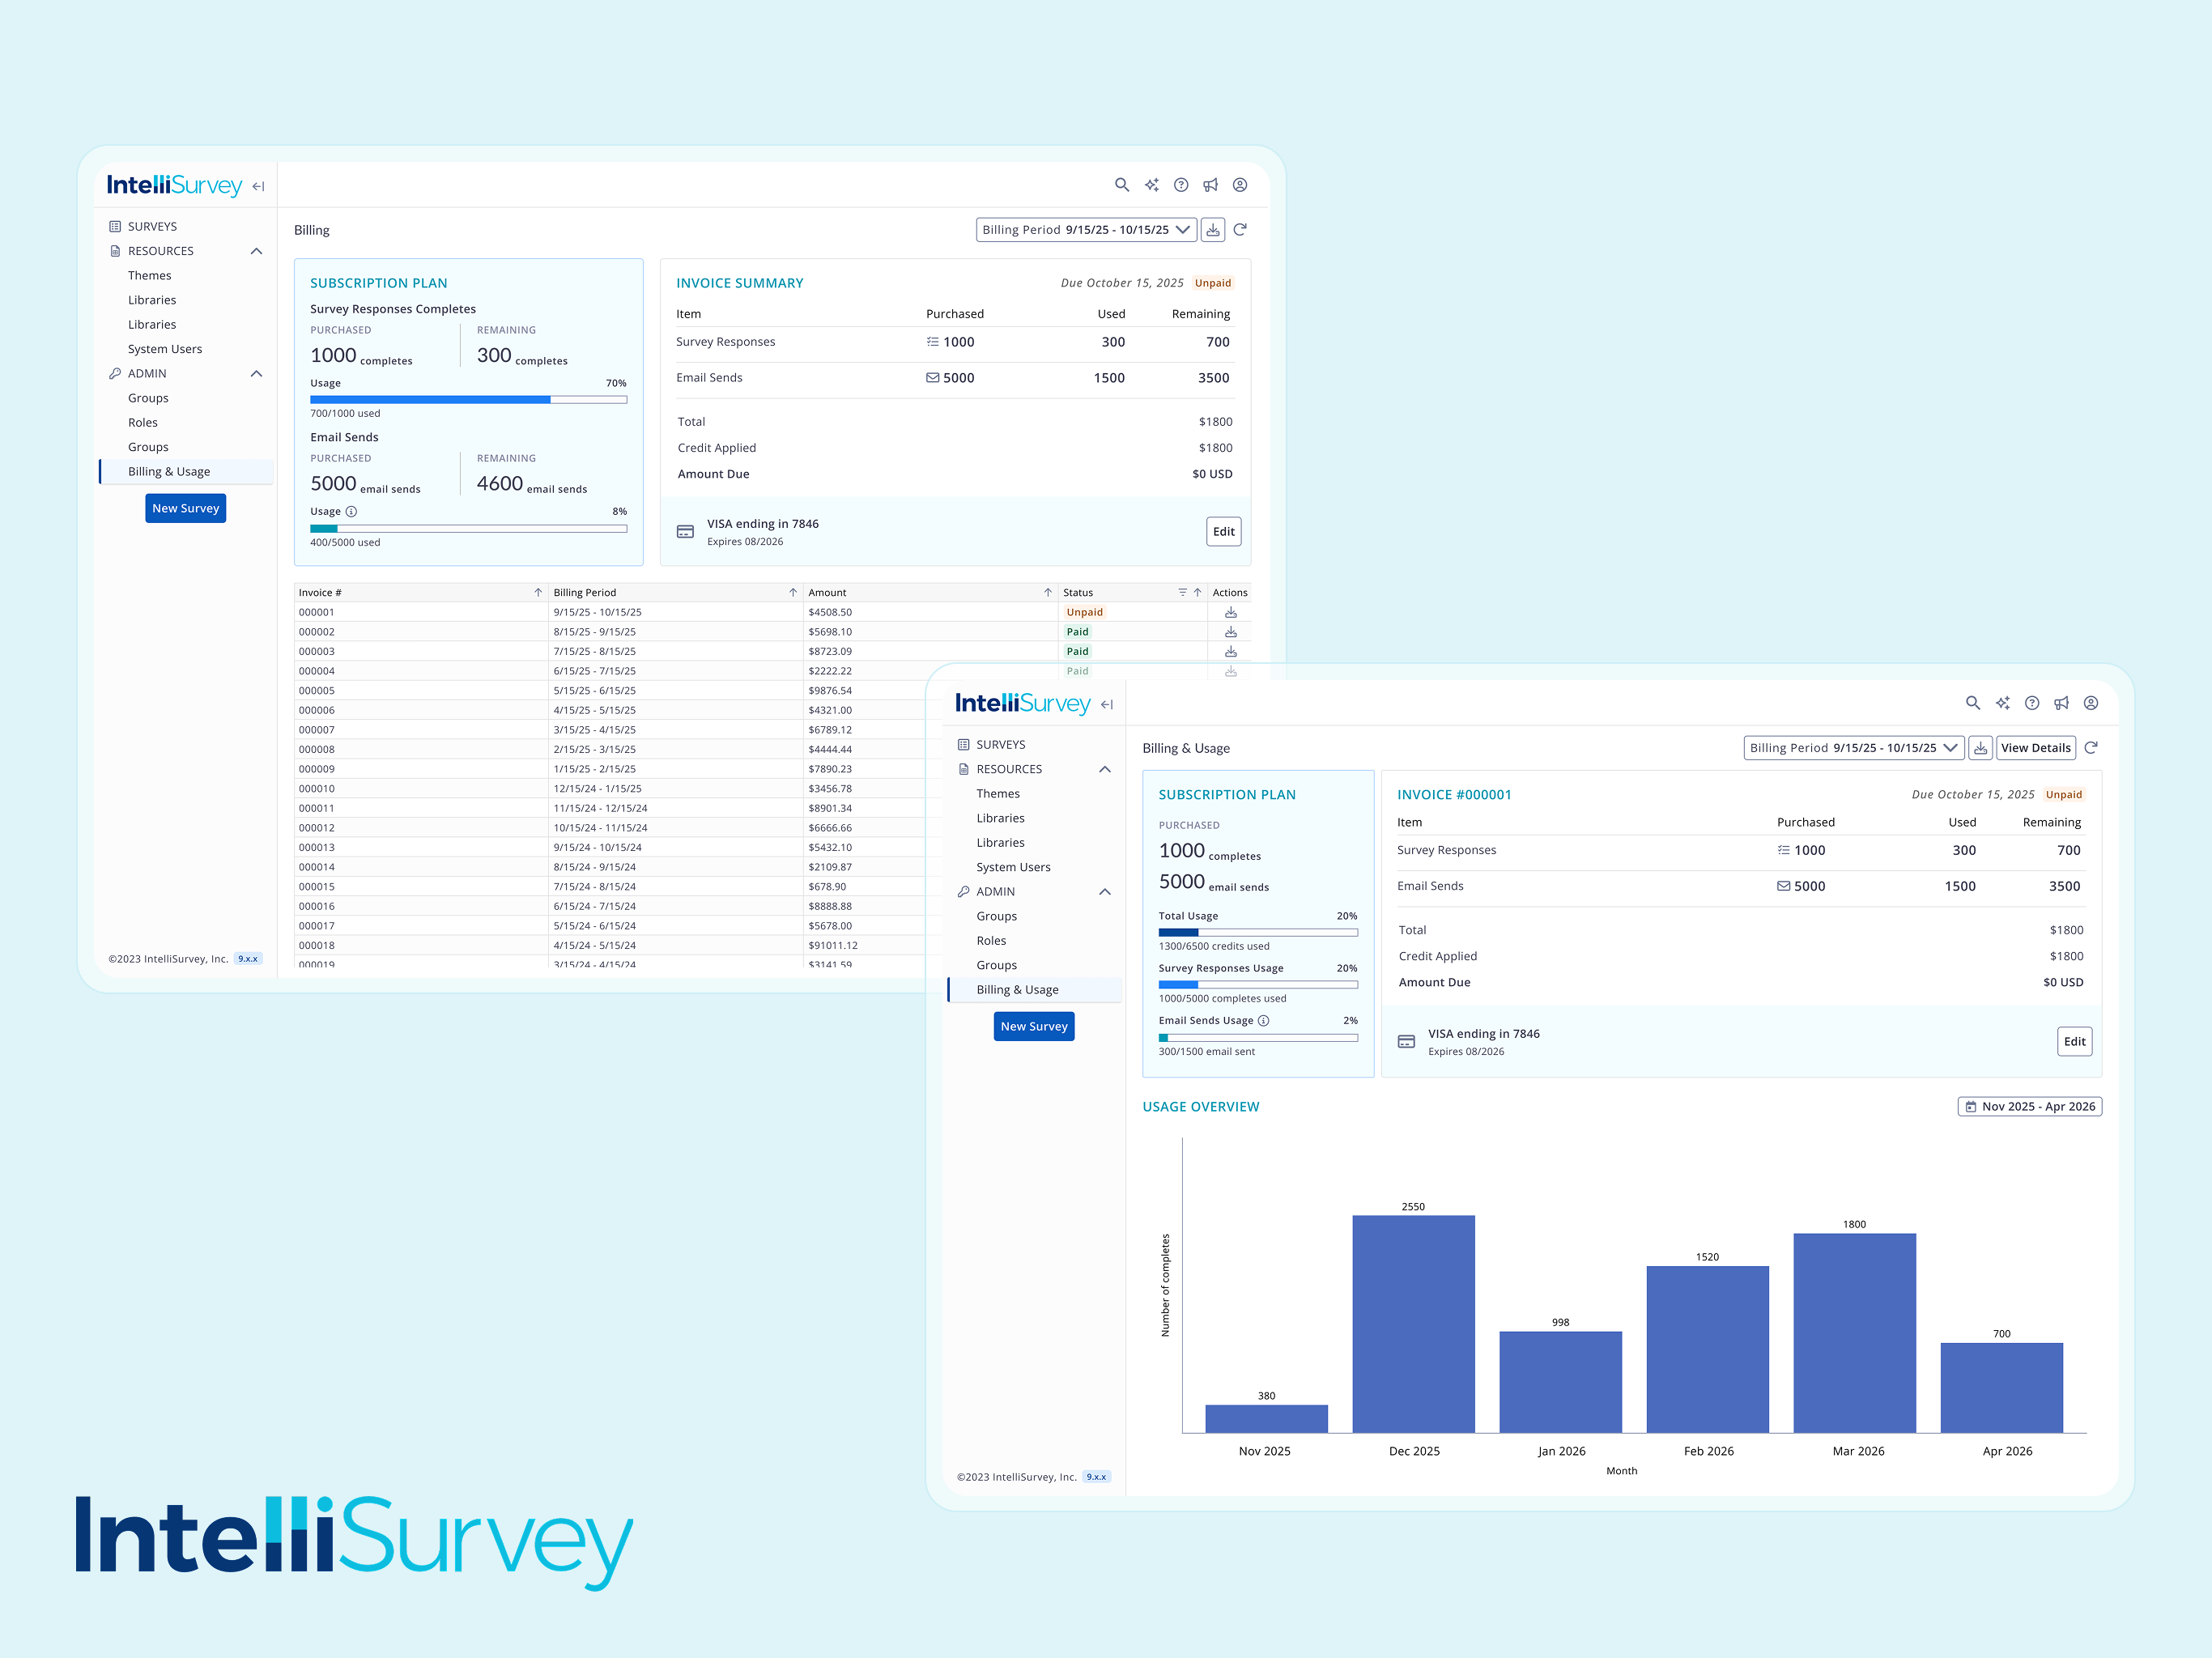Open System Users in Billing & Usage window sidebar
Viewport: 2212px width, 1658px height.
tap(1013, 867)
